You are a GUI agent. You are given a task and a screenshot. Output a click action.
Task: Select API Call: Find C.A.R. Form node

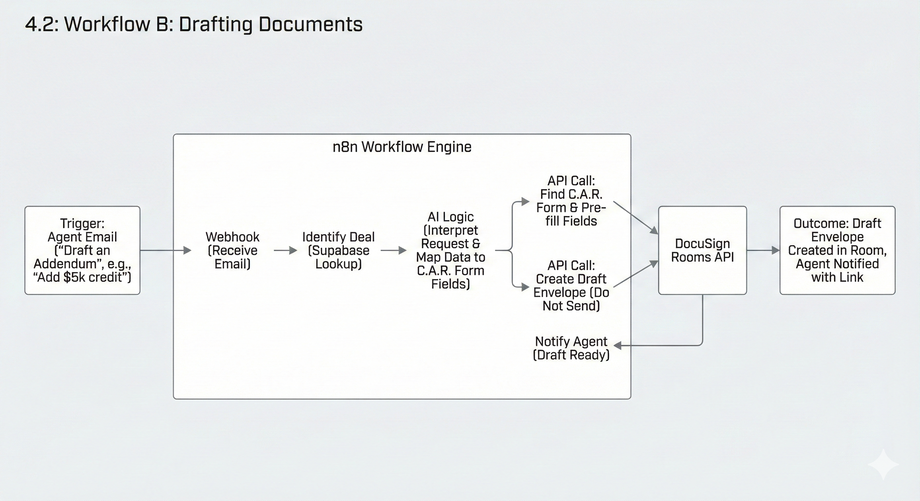click(x=571, y=201)
